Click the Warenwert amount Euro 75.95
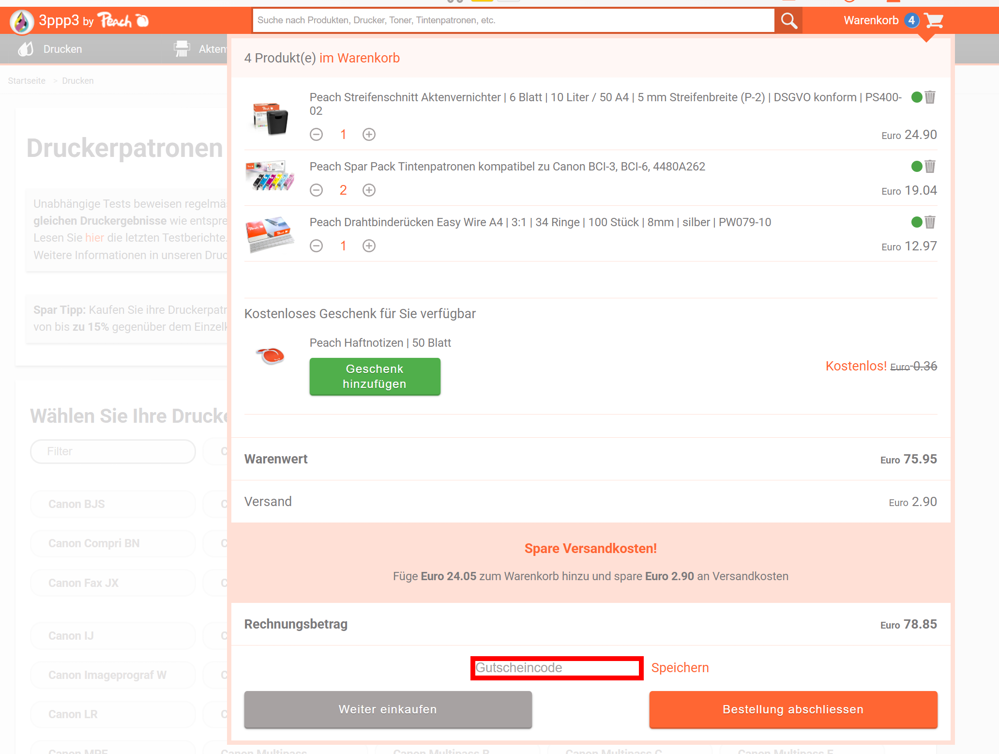This screenshot has height=754, width=999. (x=909, y=459)
